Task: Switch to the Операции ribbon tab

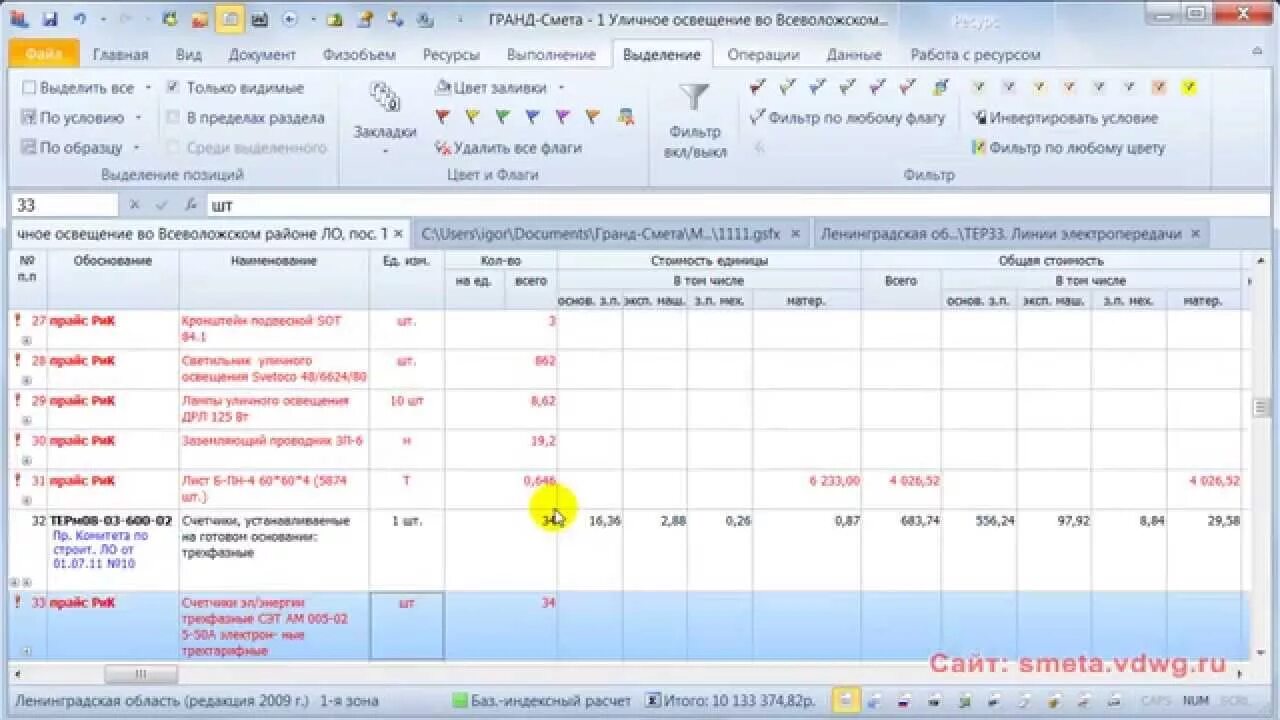Action: tap(763, 54)
